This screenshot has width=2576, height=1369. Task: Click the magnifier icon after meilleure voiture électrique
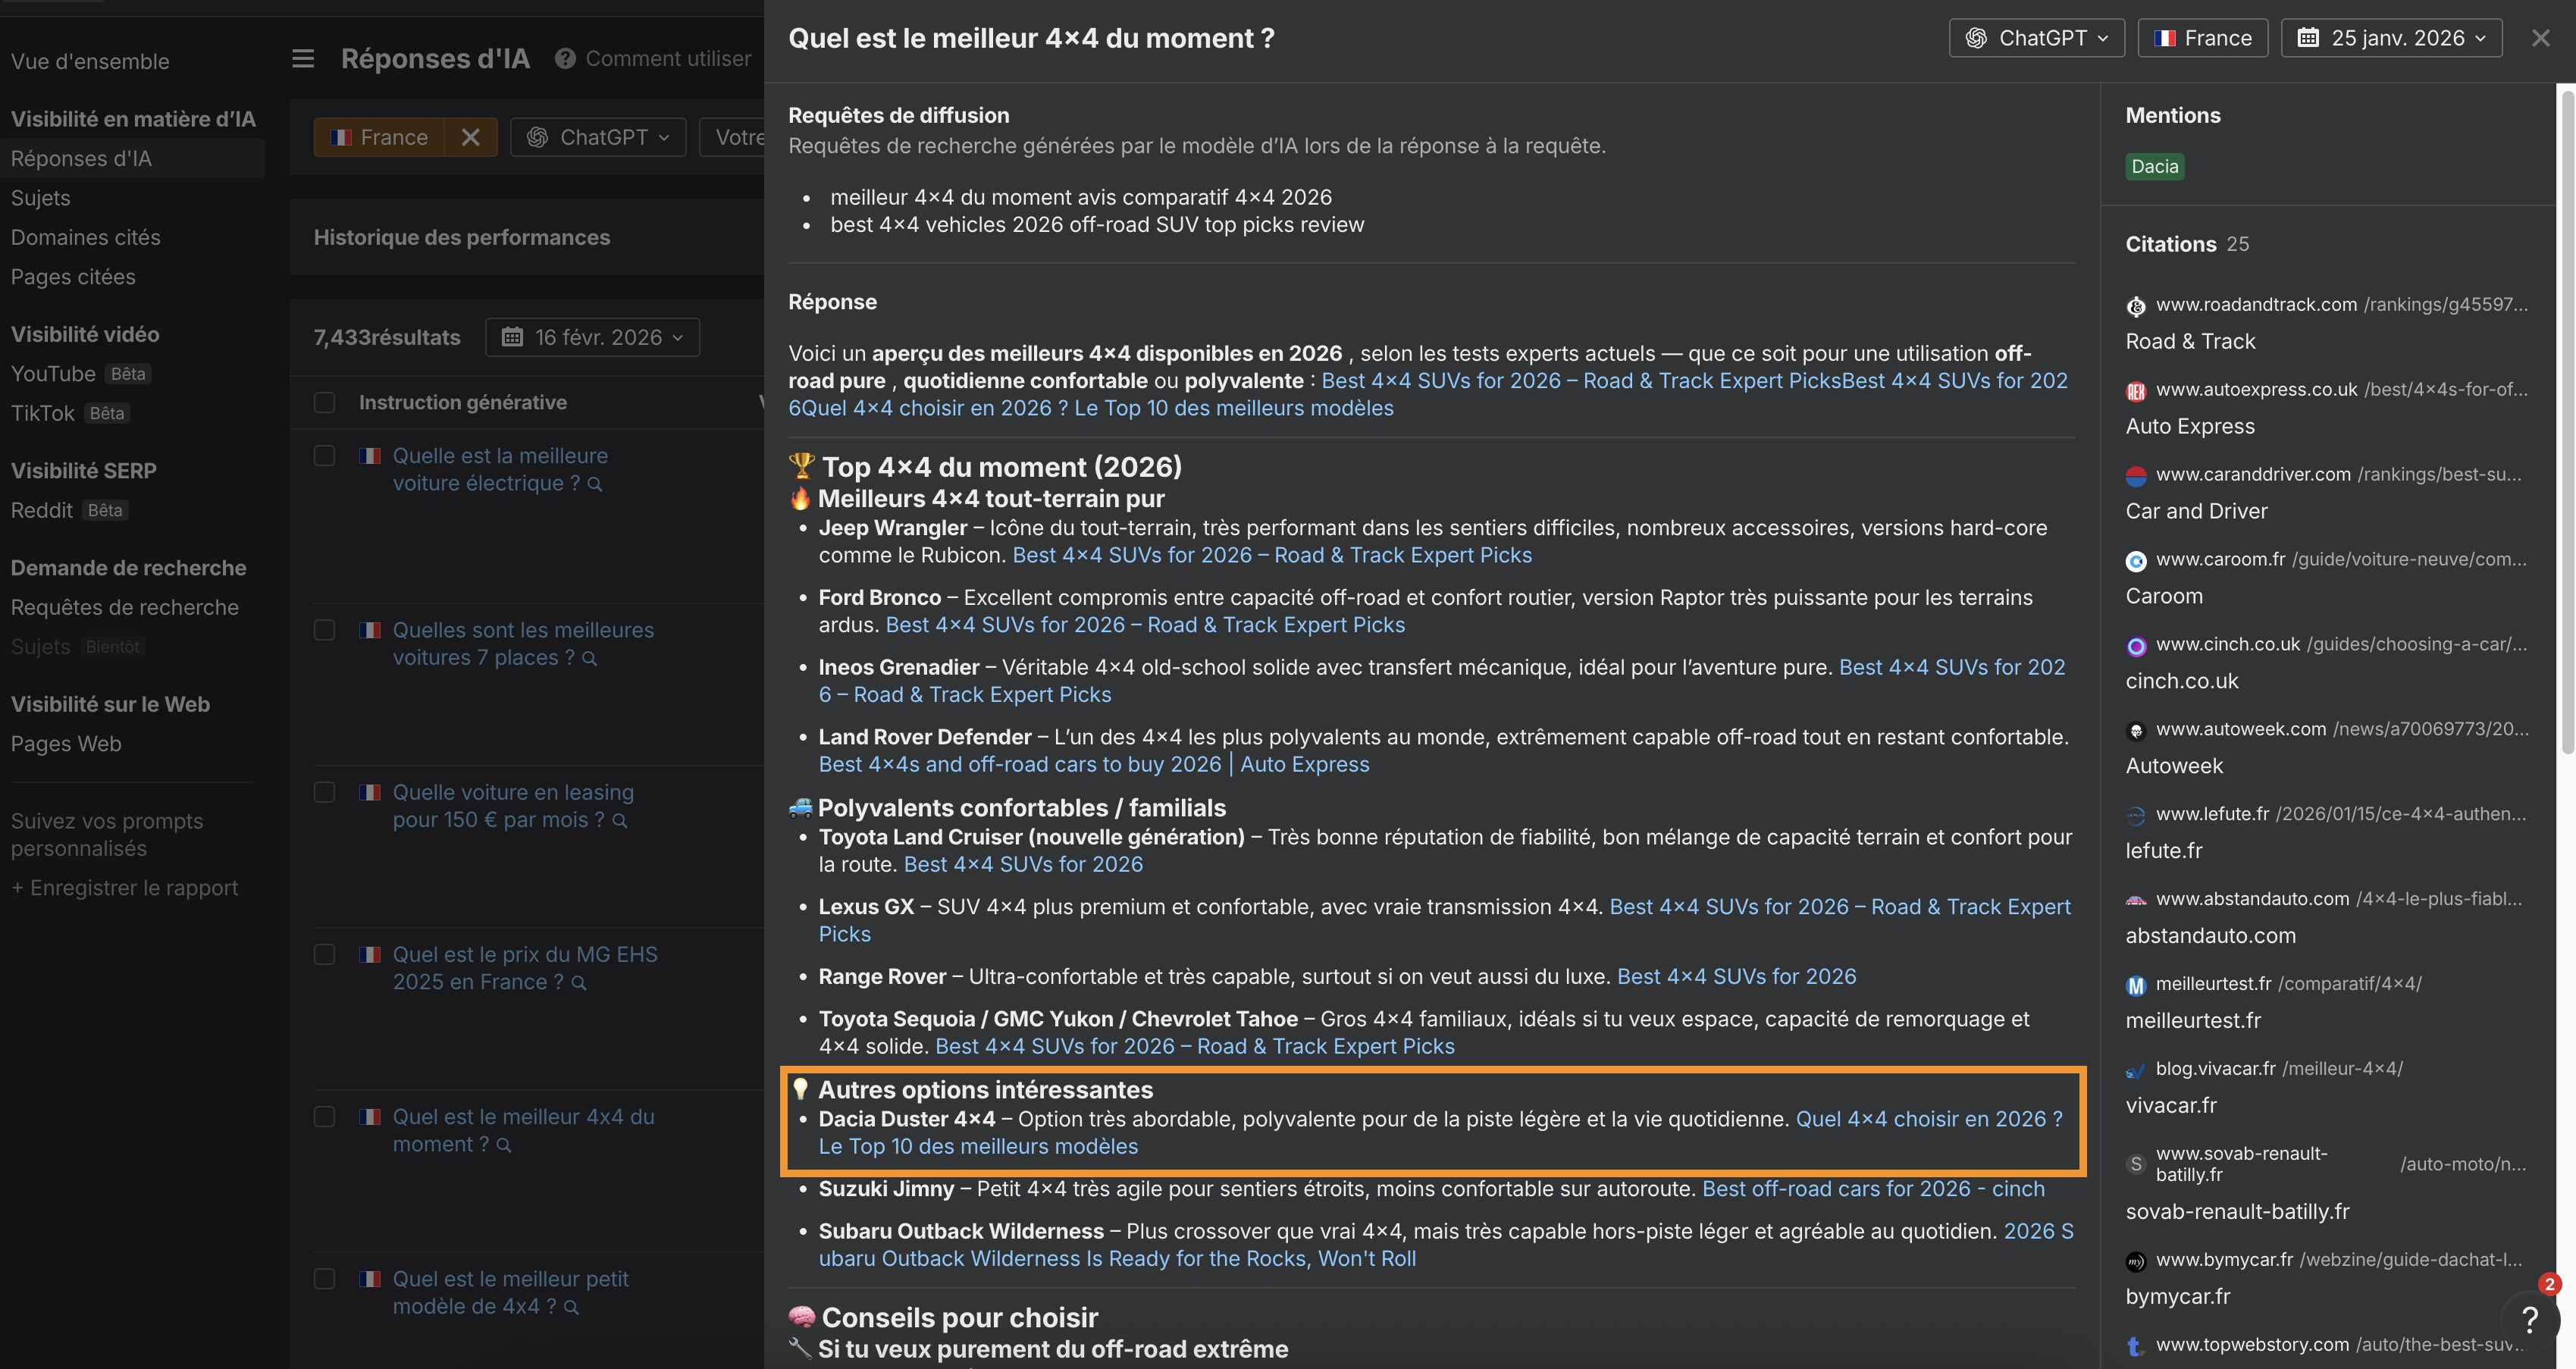[x=596, y=484]
